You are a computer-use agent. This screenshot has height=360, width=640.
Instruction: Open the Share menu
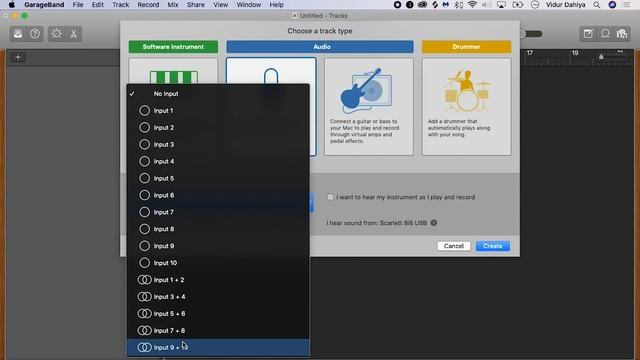click(x=196, y=5)
